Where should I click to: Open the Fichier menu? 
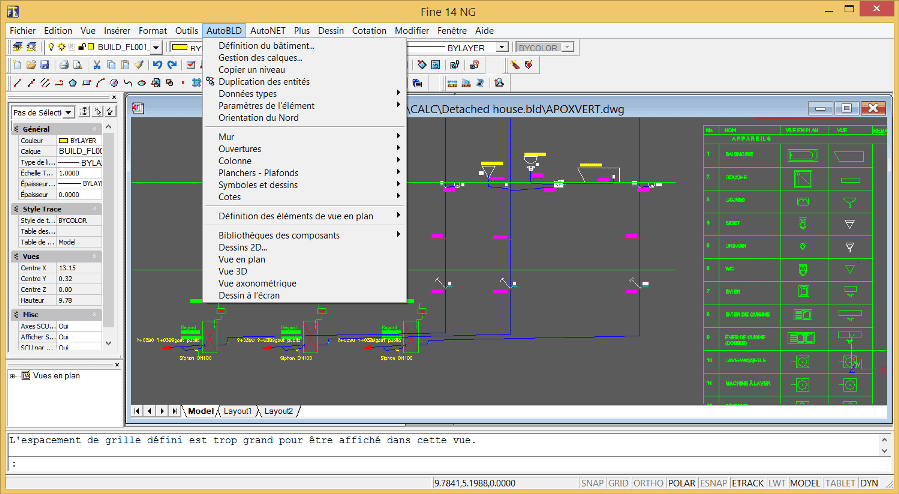[23, 30]
